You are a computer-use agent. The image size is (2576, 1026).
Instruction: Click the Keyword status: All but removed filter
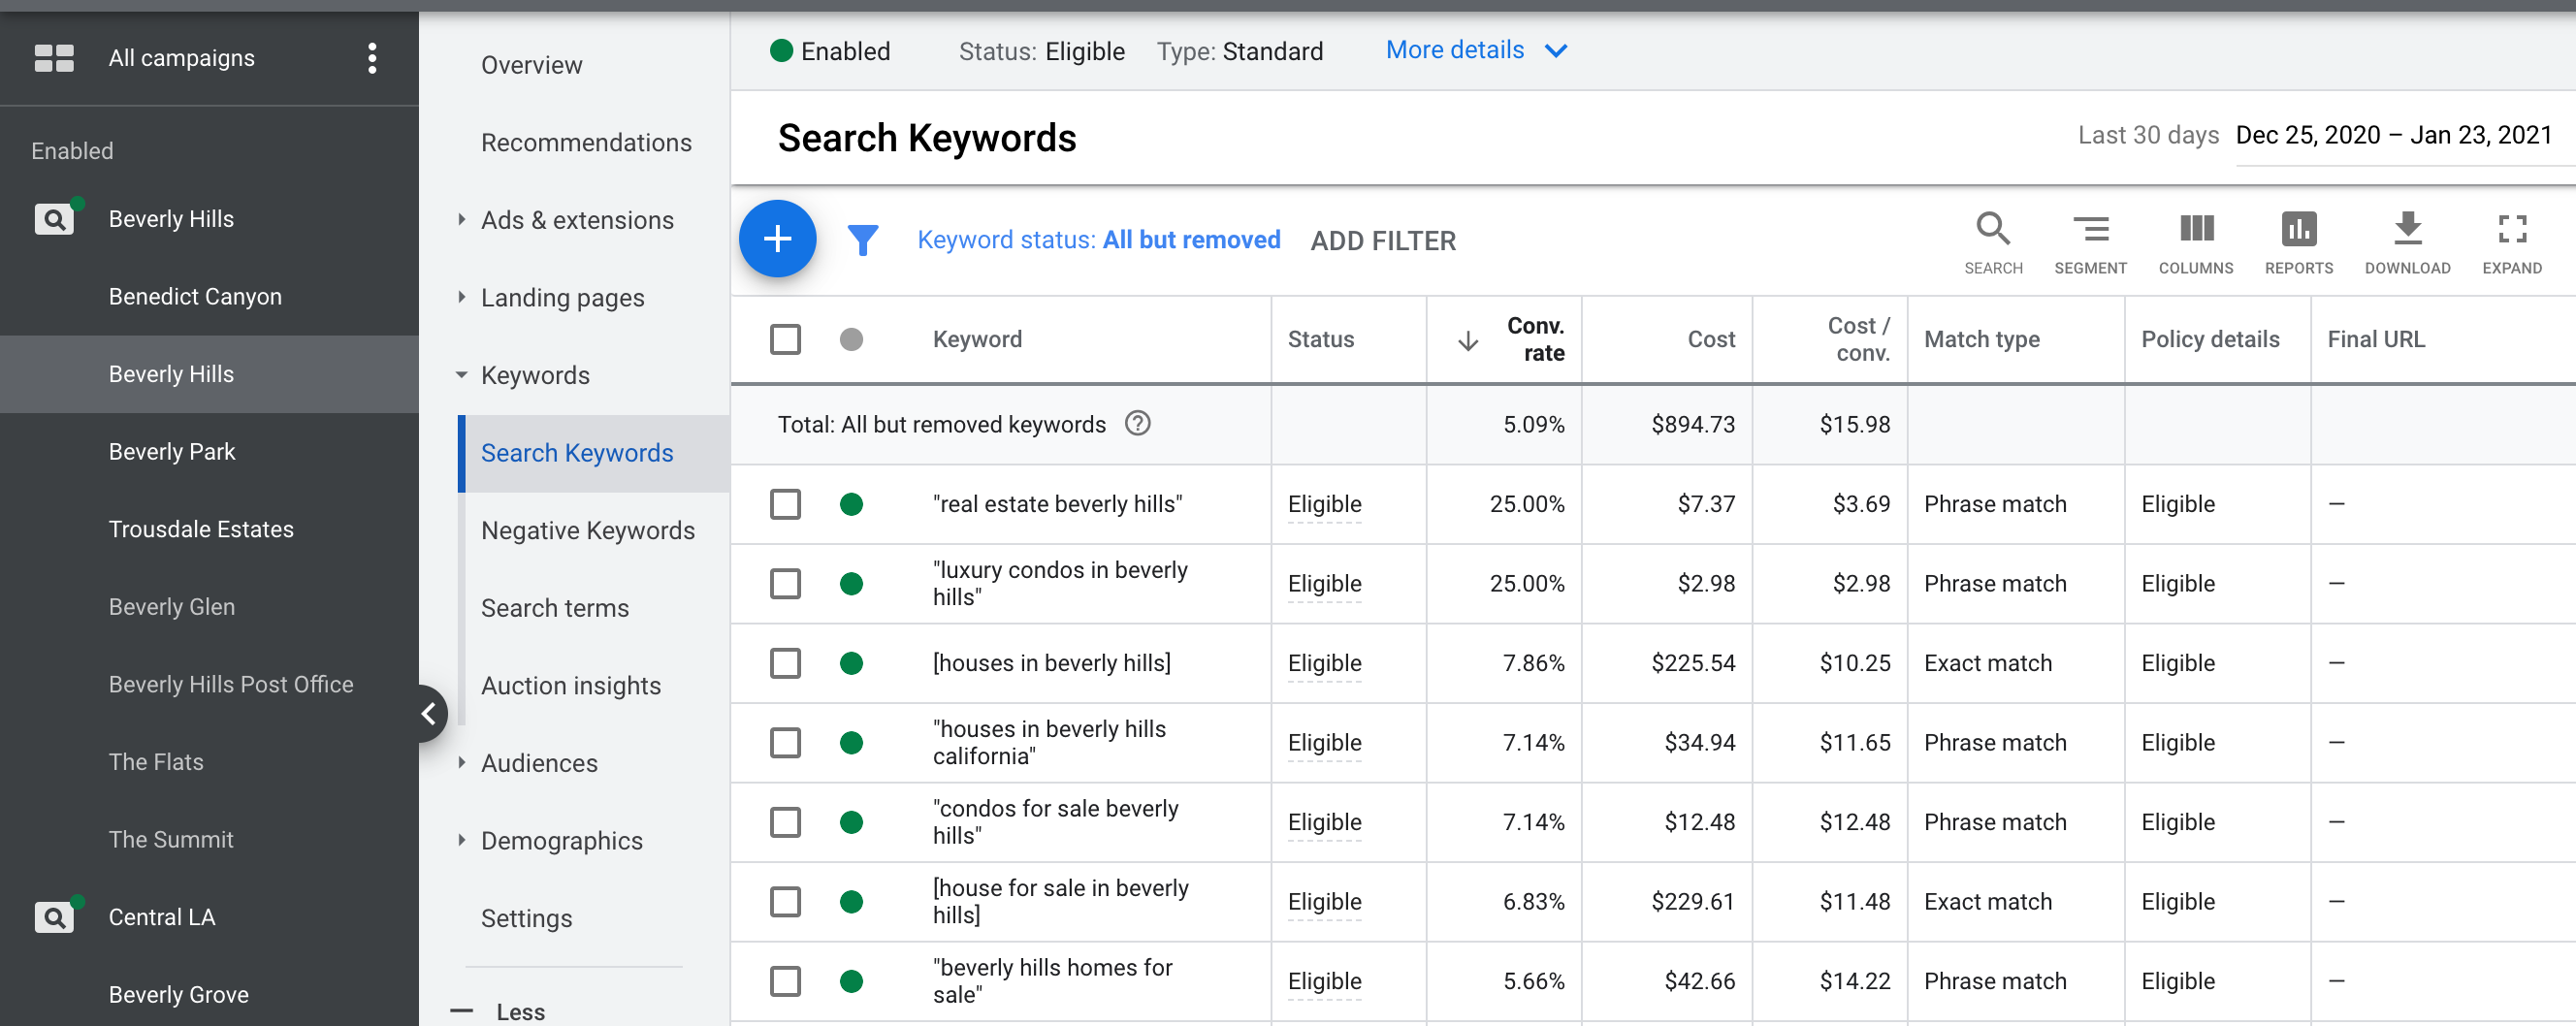[1099, 240]
